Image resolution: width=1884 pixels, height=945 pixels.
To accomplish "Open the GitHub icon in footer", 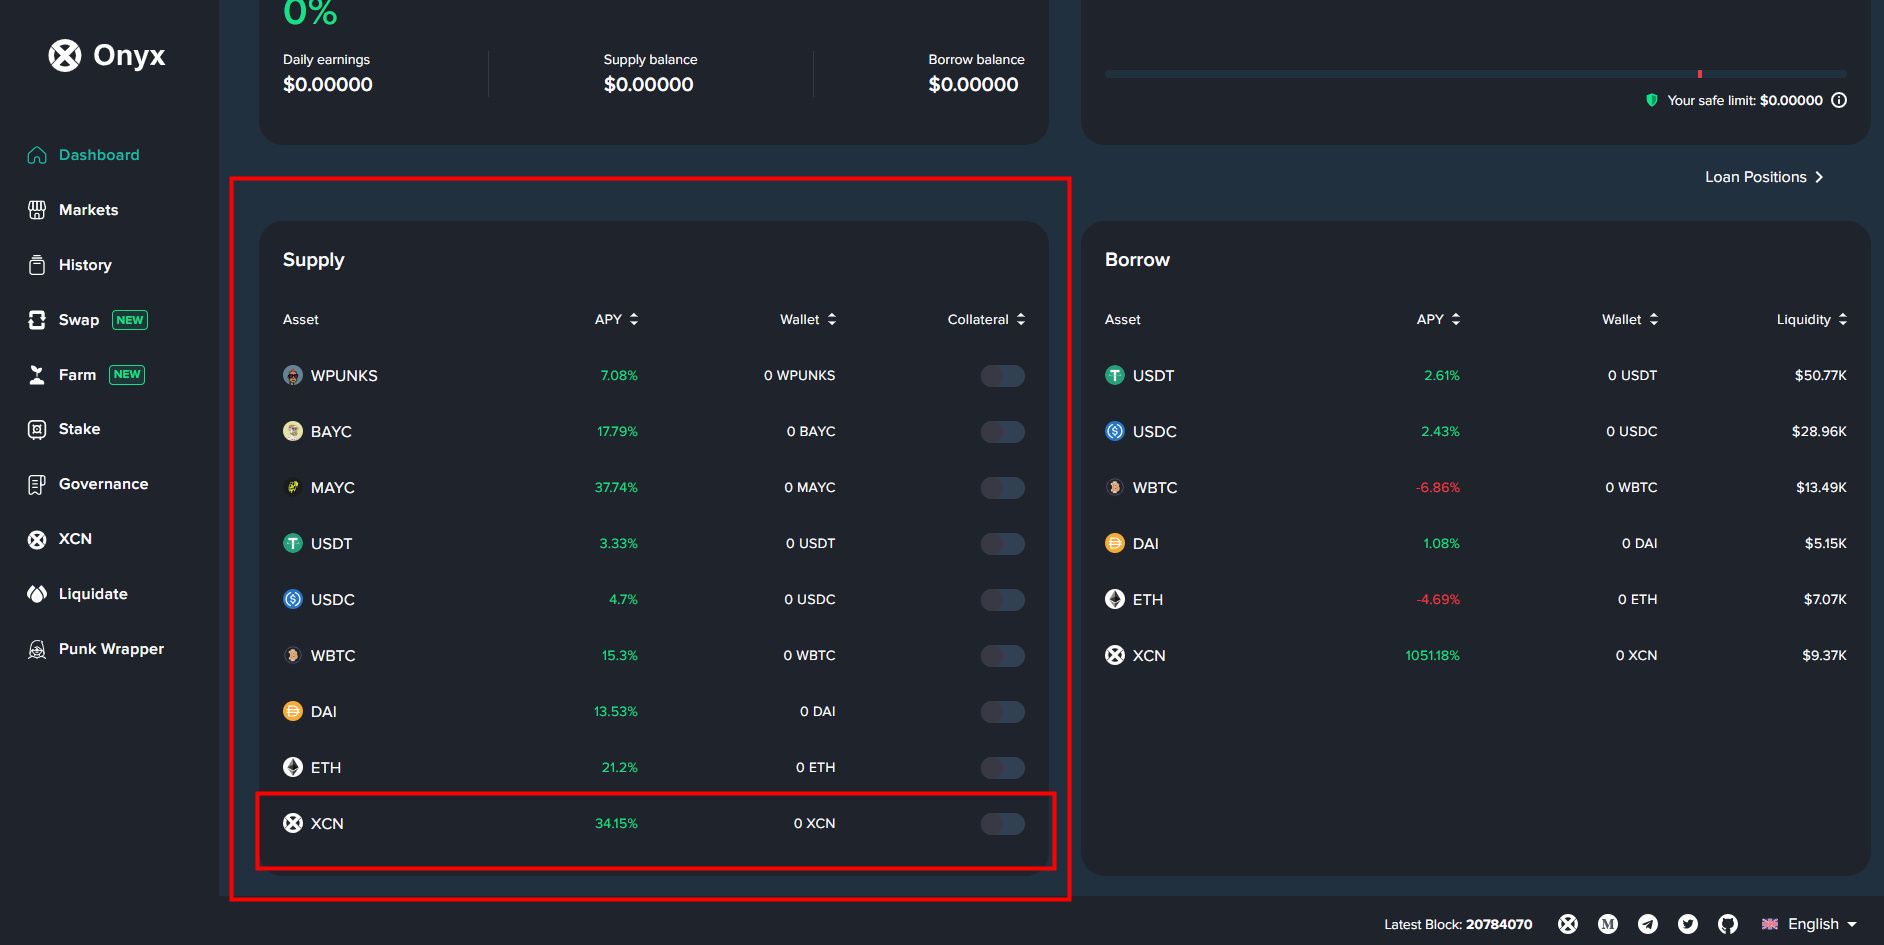I will click(1728, 924).
